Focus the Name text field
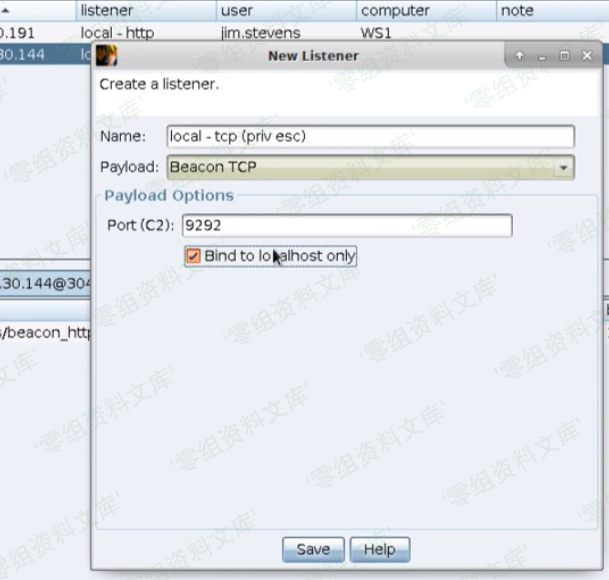Viewport: 609px width, 580px height. click(370, 137)
